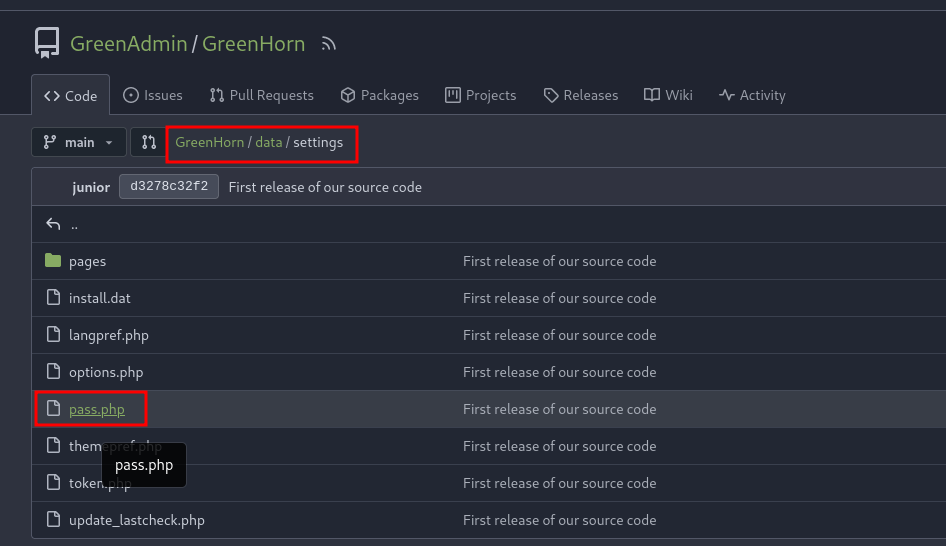The height and width of the screenshot is (546, 946).
Task: Open the Pull Requests tab
Action: [x=261, y=95]
